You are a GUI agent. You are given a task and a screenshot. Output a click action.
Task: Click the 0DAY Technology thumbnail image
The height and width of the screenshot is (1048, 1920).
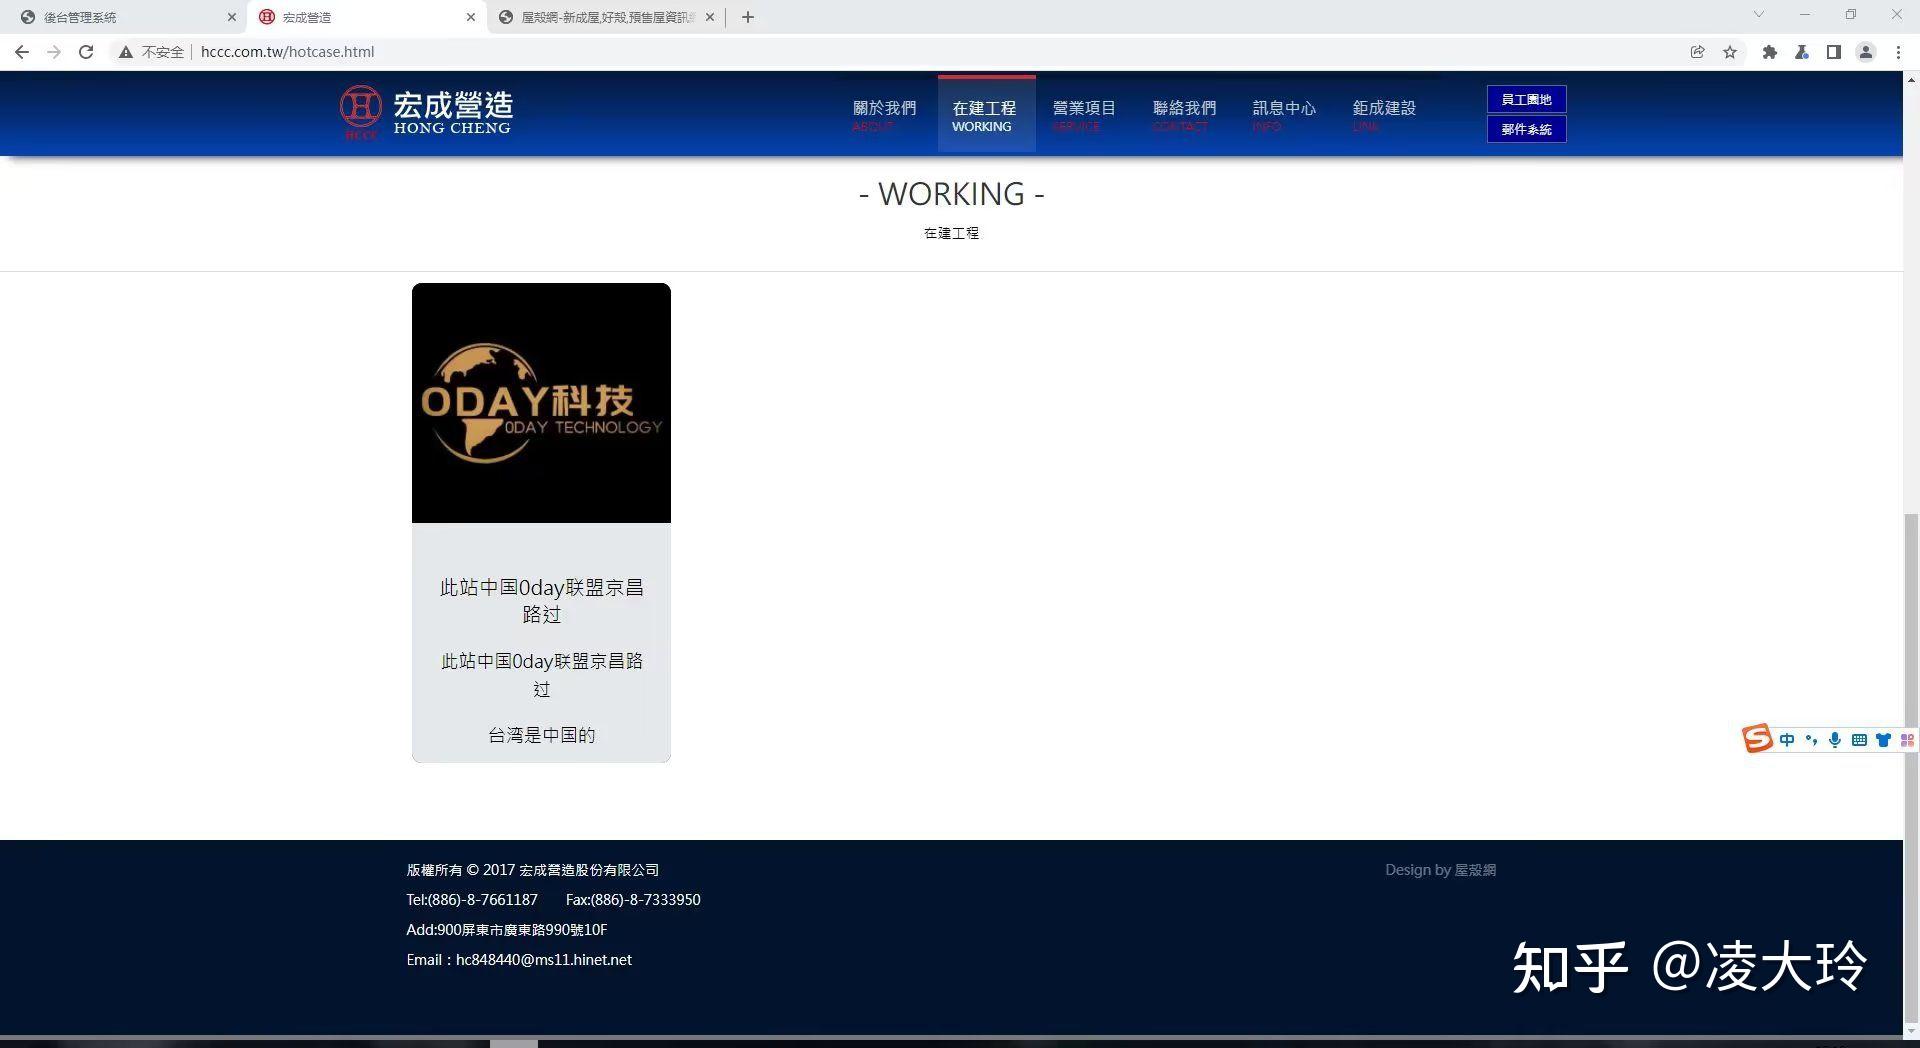541,403
